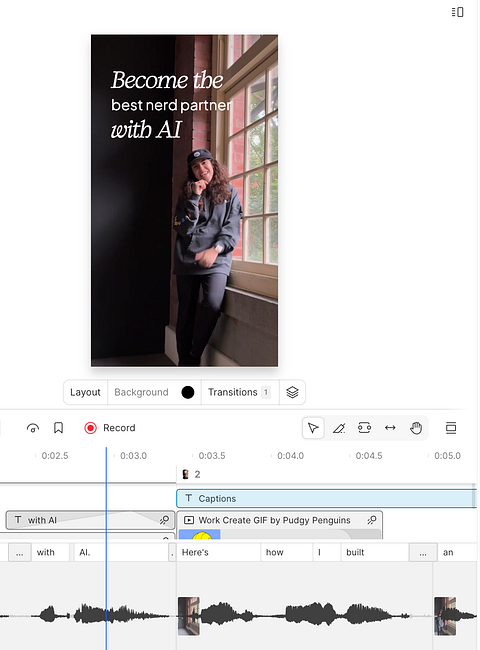Start recording with the Record button
The height and width of the screenshot is (650, 480).
pyautogui.click(x=110, y=428)
